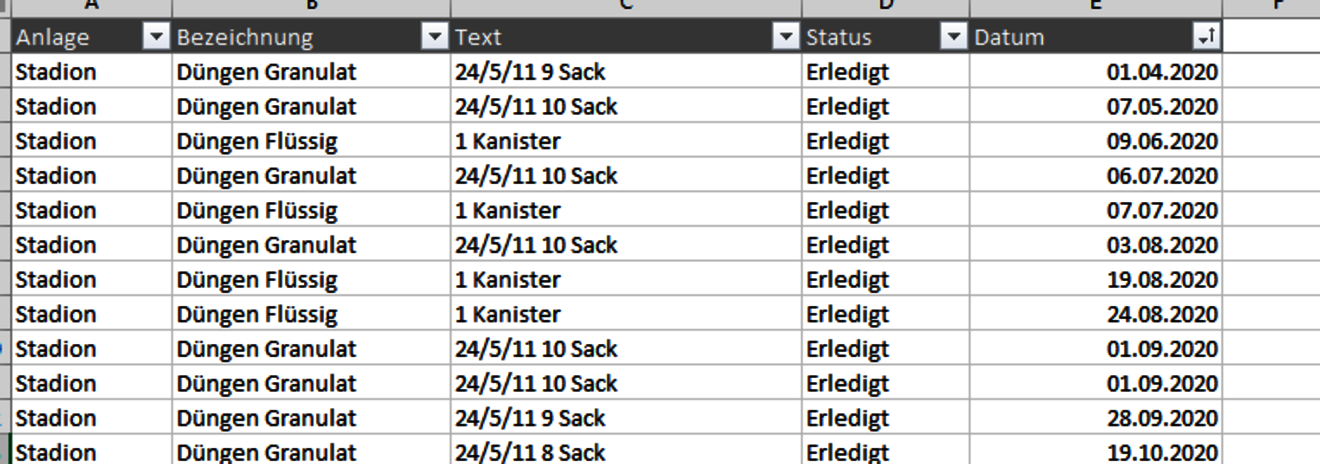This screenshot has width=1320, height=464.
Task: Select the cell with date 01.04.2020
Action: [1095, 72]
